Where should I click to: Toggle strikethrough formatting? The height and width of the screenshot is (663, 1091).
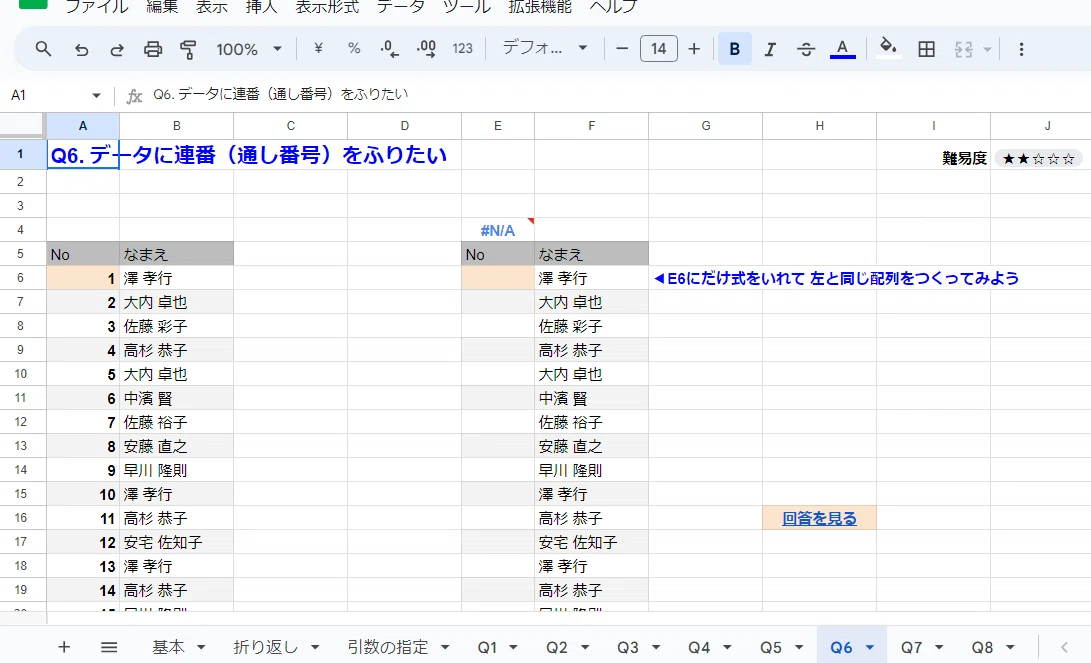click(806, 49)
